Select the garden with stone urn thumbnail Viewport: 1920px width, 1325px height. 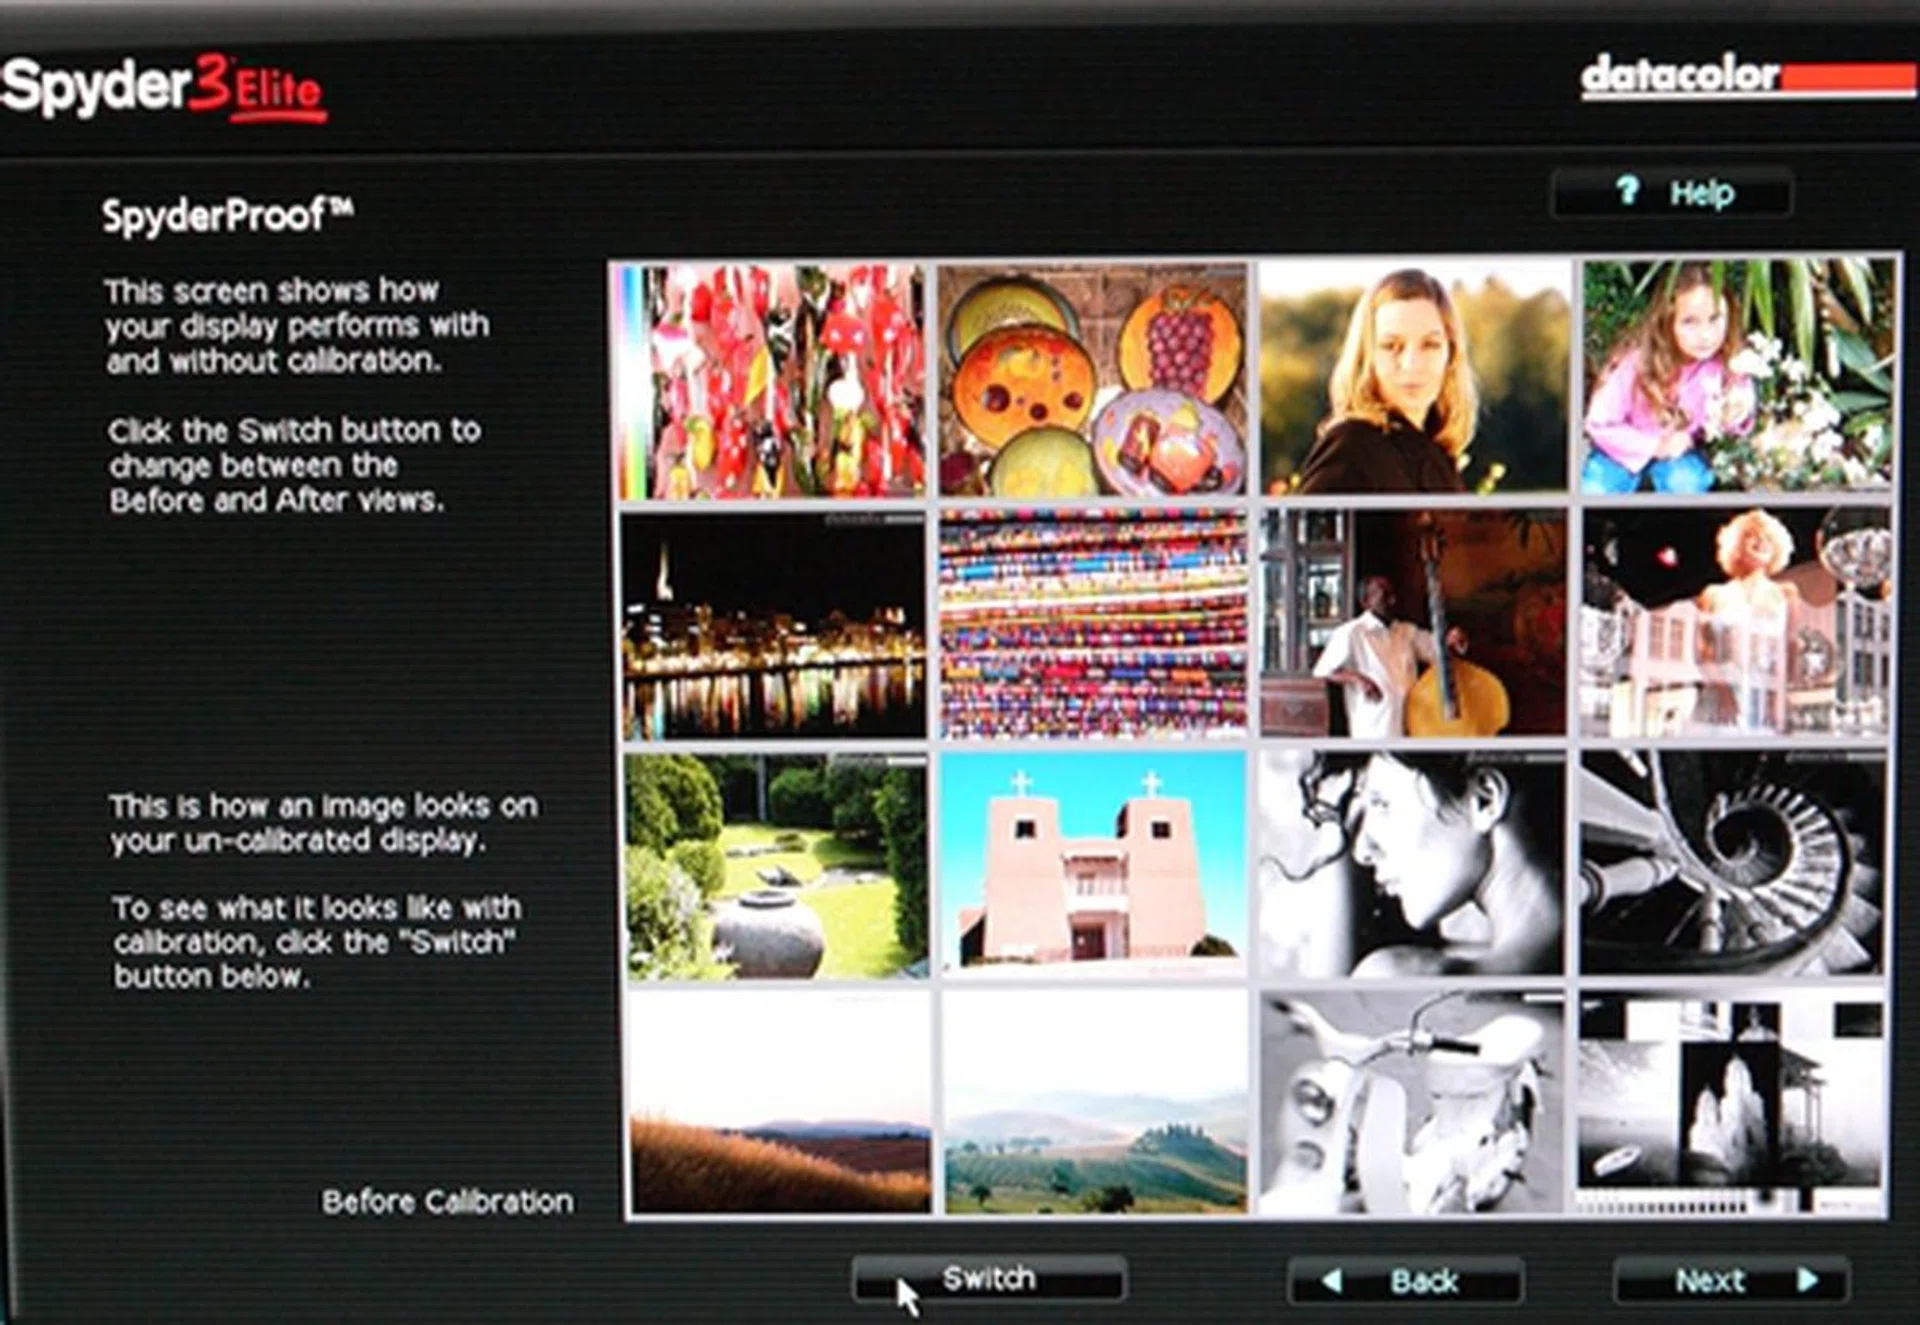point(775,866)
